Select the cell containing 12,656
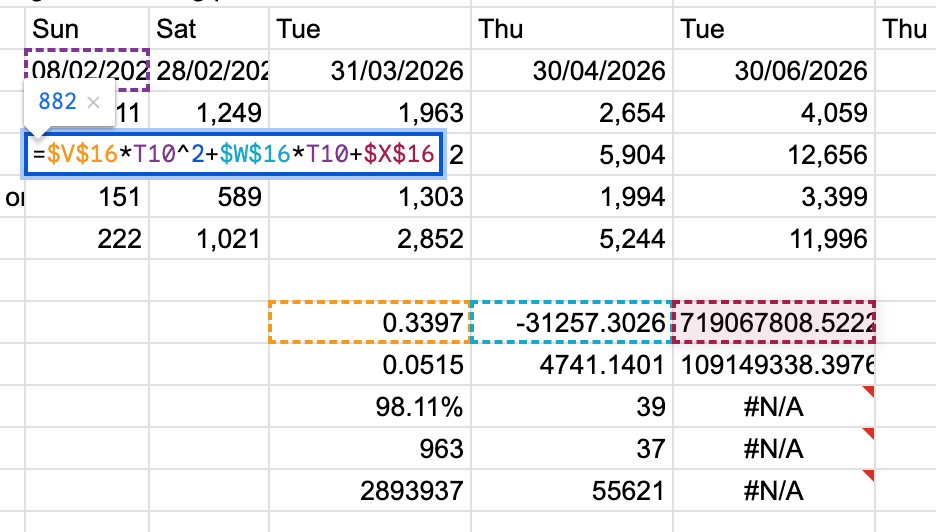Image resolution: width=936 pixels, height=532 pixels. click(x=775, y=154)
